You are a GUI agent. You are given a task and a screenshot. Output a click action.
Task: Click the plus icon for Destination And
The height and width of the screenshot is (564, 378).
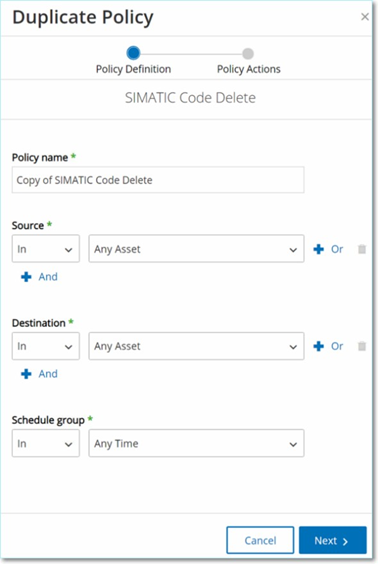[x=26, y=374]
